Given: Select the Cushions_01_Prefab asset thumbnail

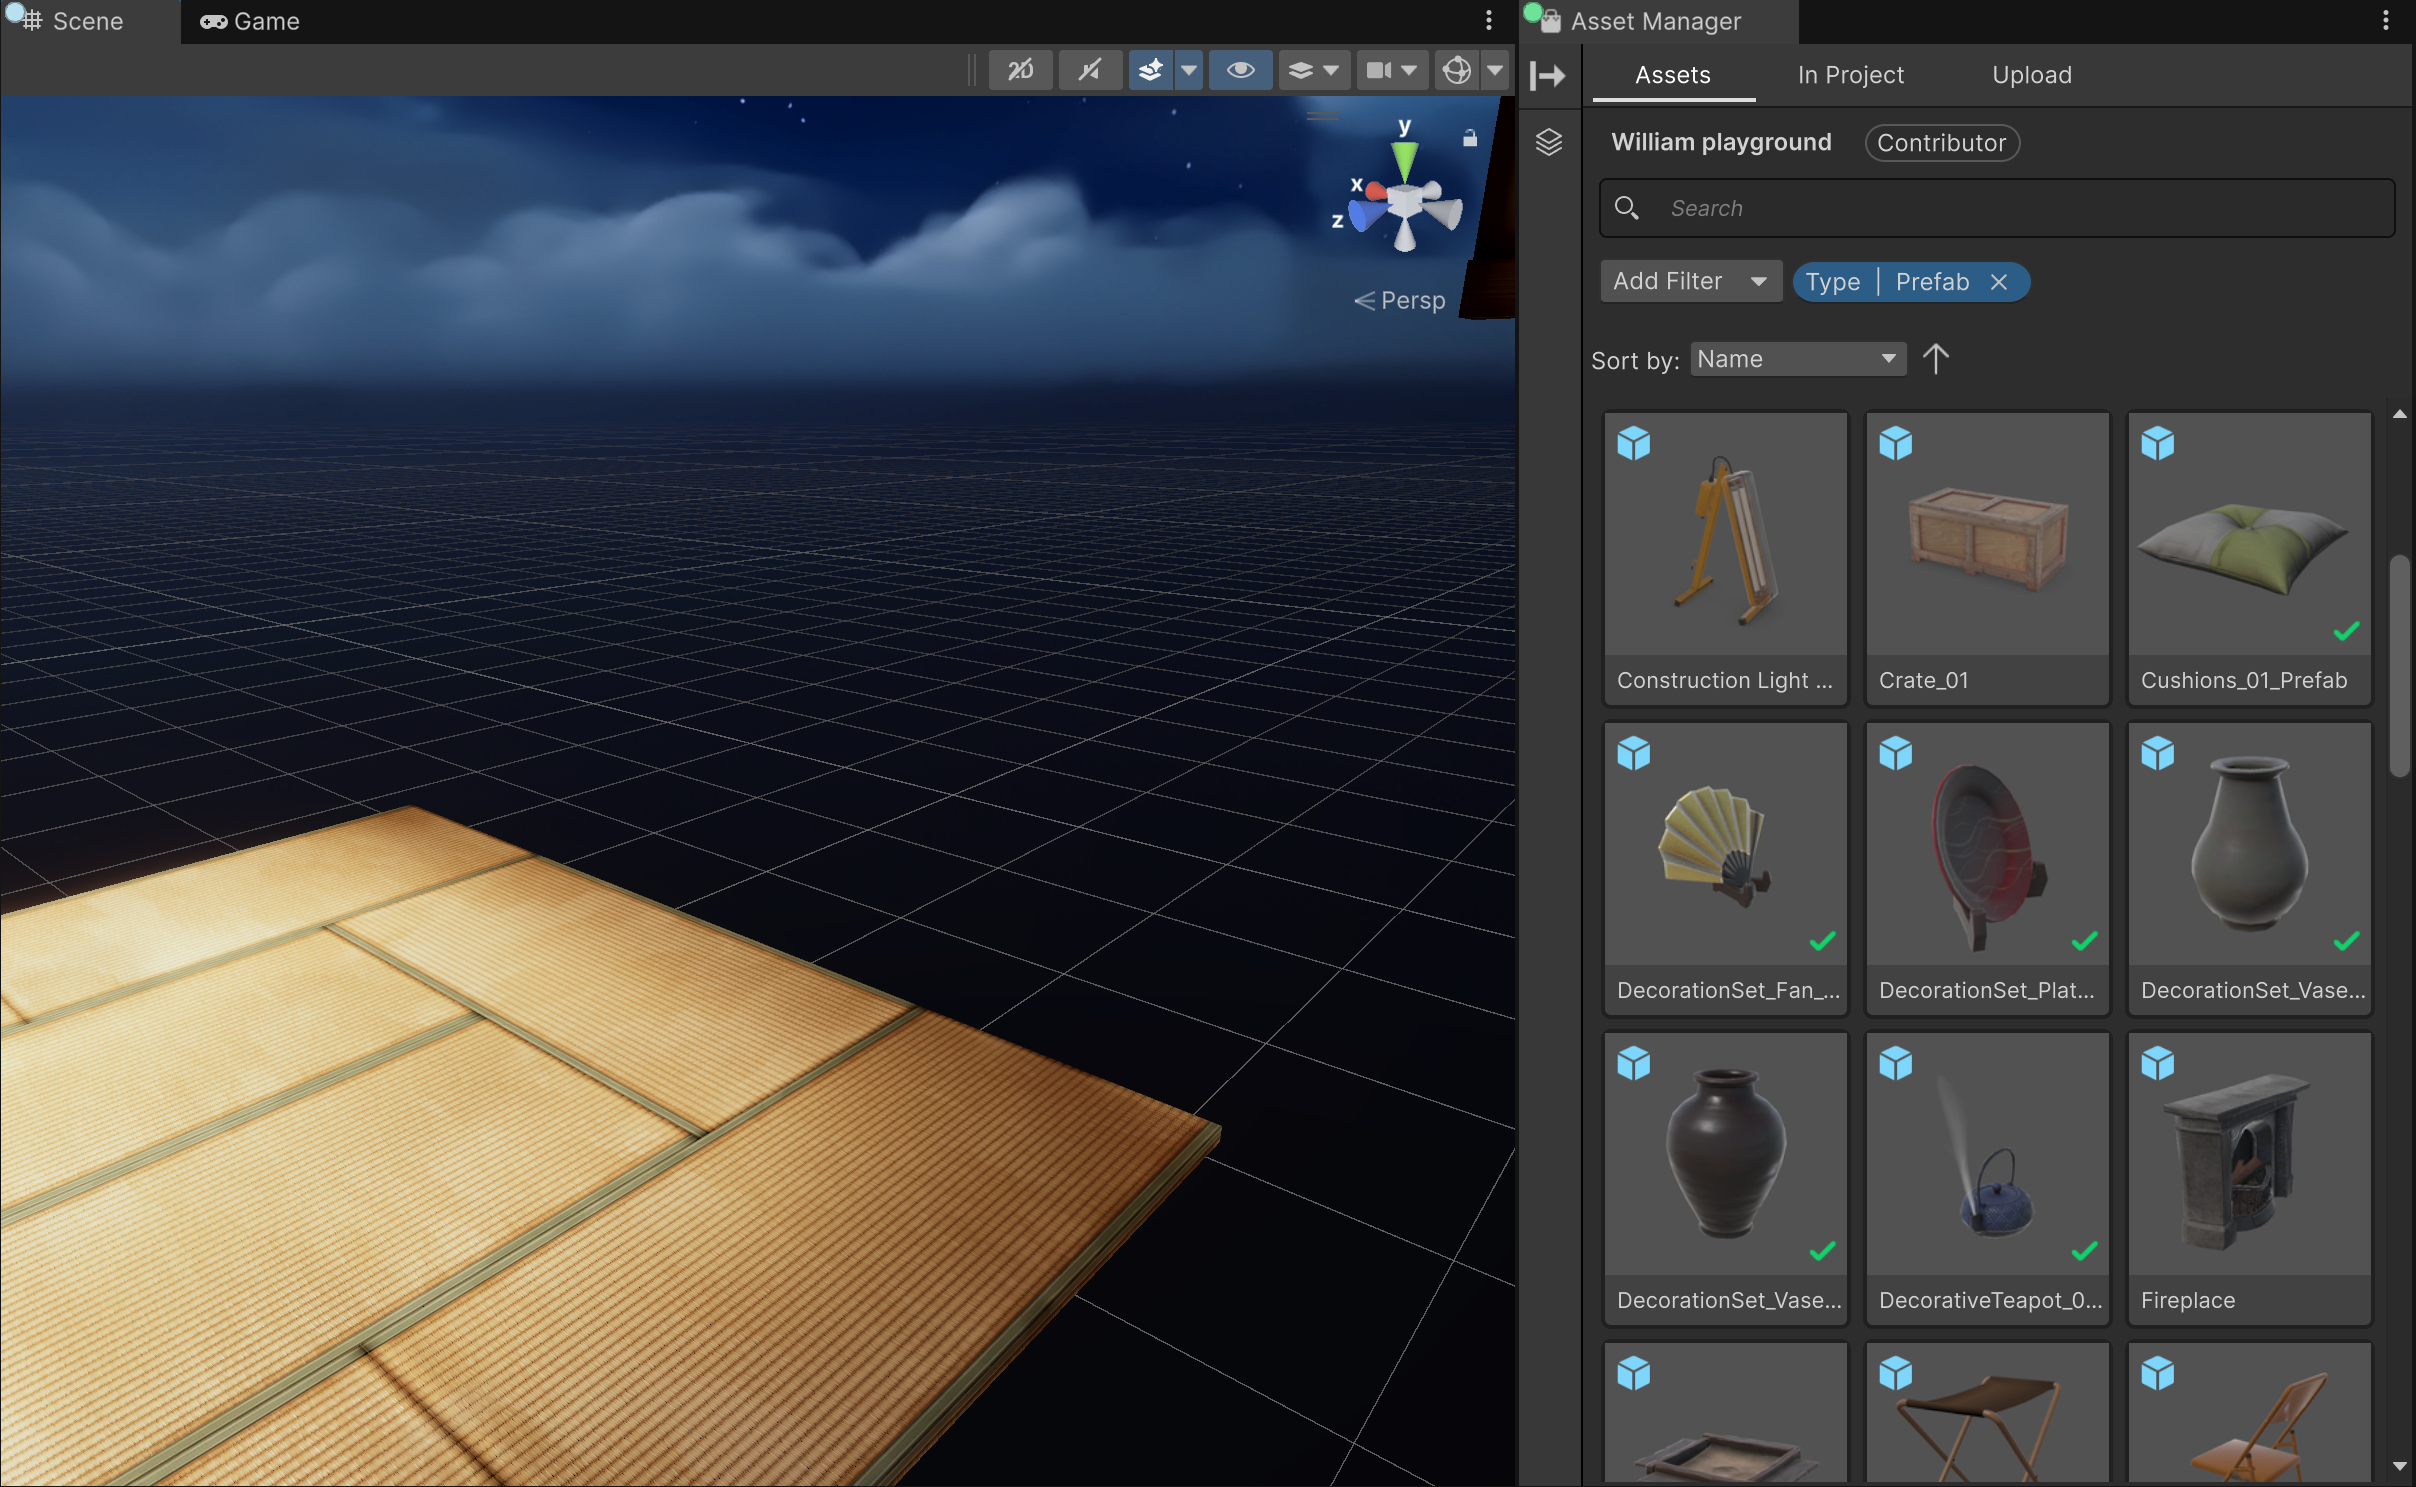Looking at the screenshot, I should pyautogui.click(x=2250, y=534).
